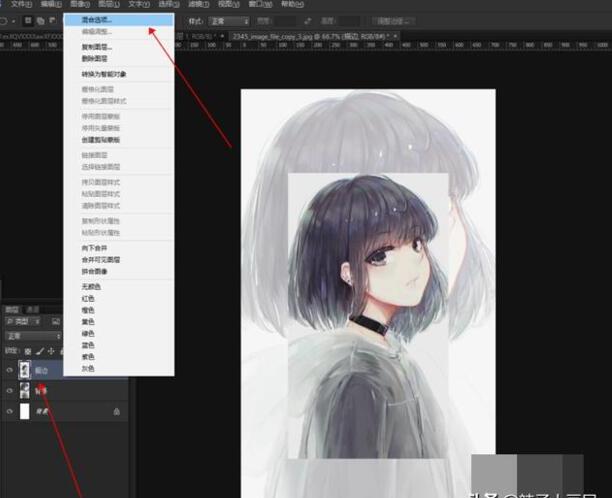Viewport: 612px width, 498px height.
Task: Set layer label color to 红色
Action: (x=119, y=299)
